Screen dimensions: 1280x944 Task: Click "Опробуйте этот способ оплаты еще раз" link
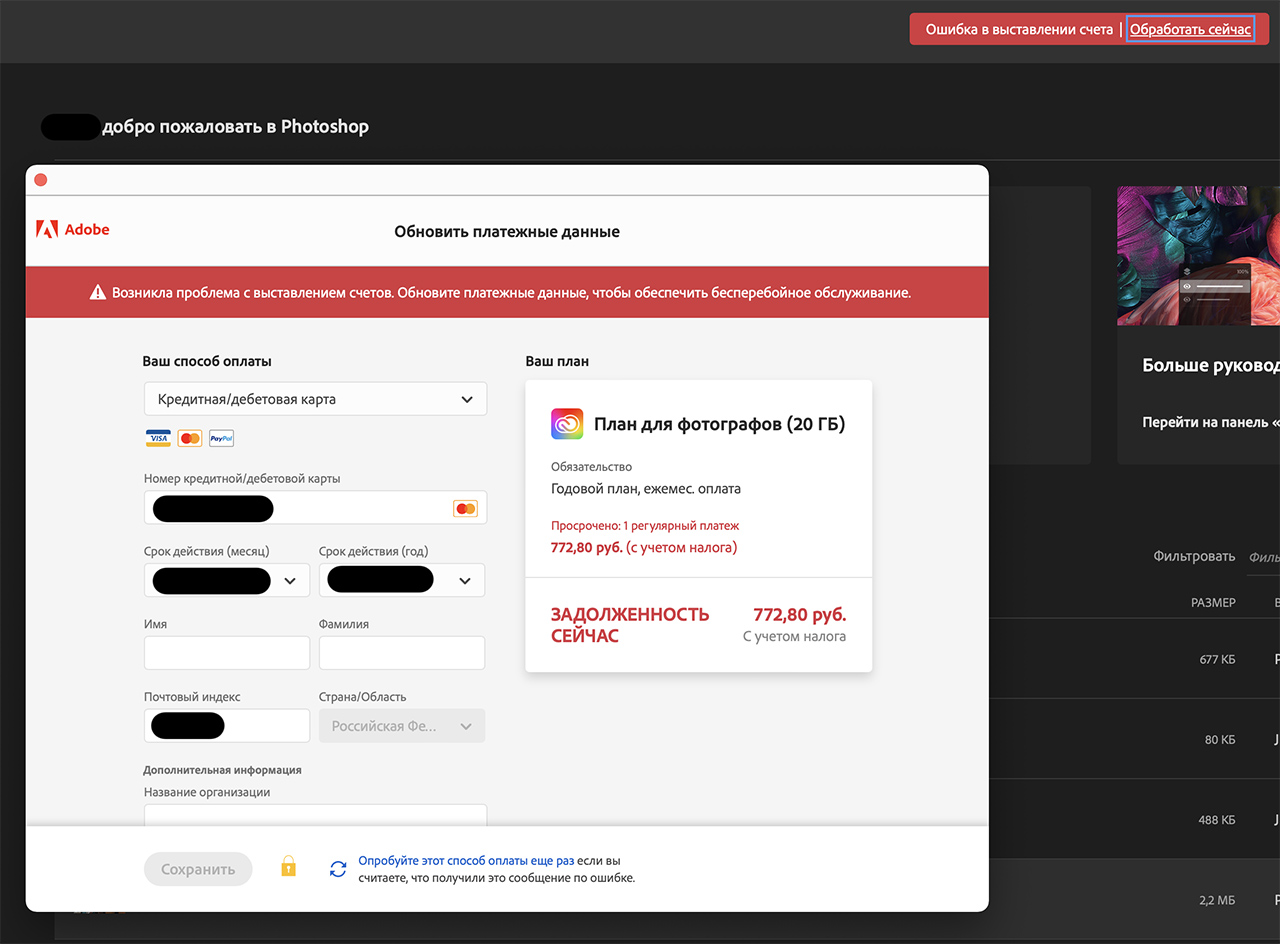(x=465, y=860)
